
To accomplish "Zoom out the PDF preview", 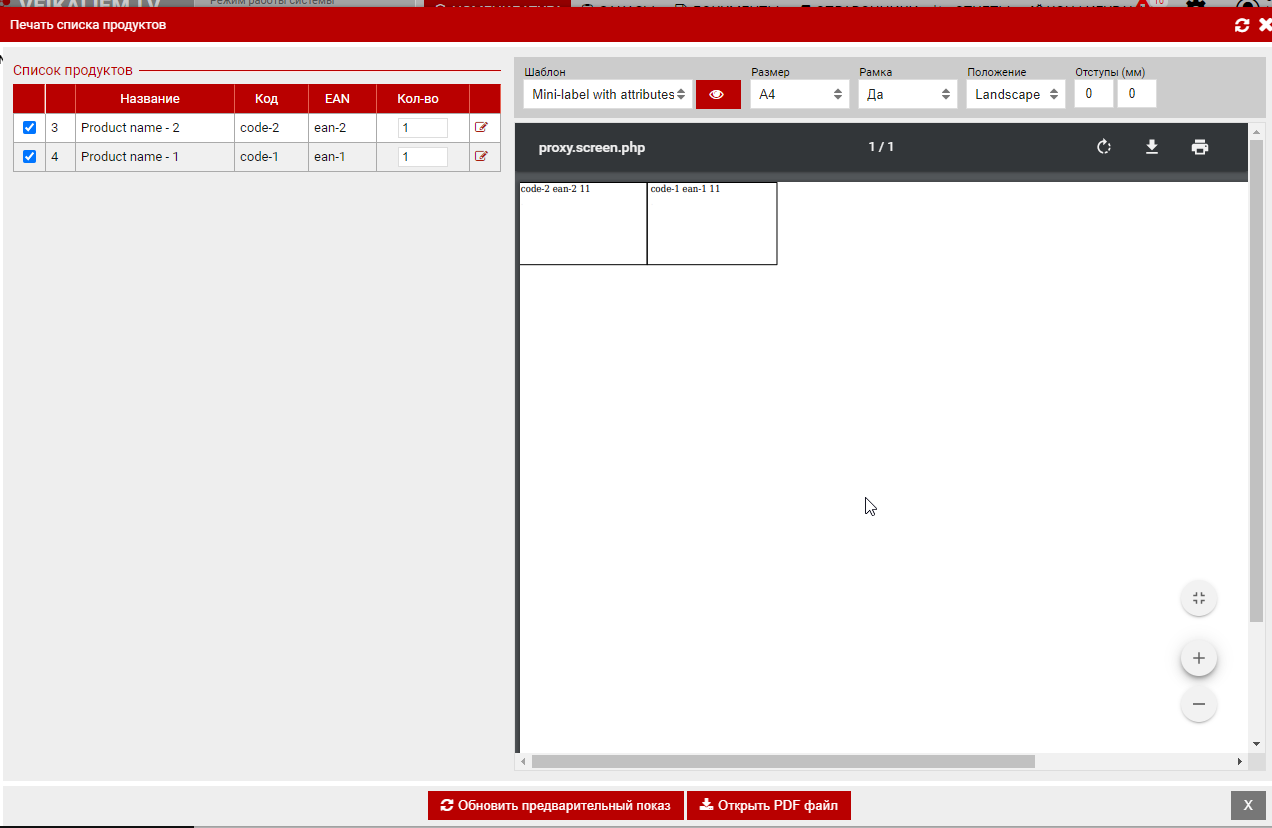I will 1198,704.
